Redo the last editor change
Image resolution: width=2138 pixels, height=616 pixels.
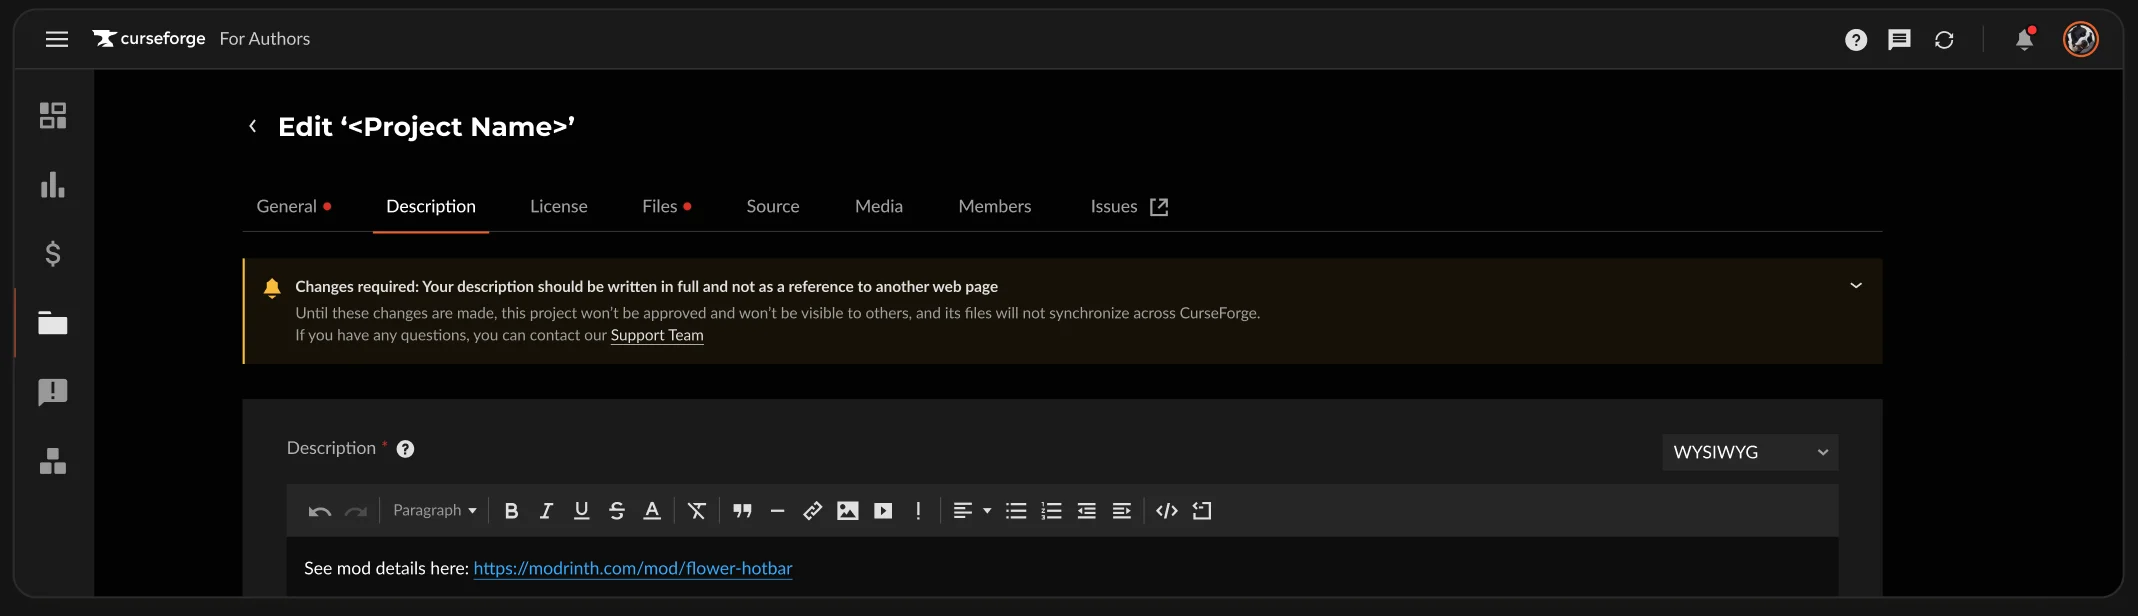tap(355, 511)
